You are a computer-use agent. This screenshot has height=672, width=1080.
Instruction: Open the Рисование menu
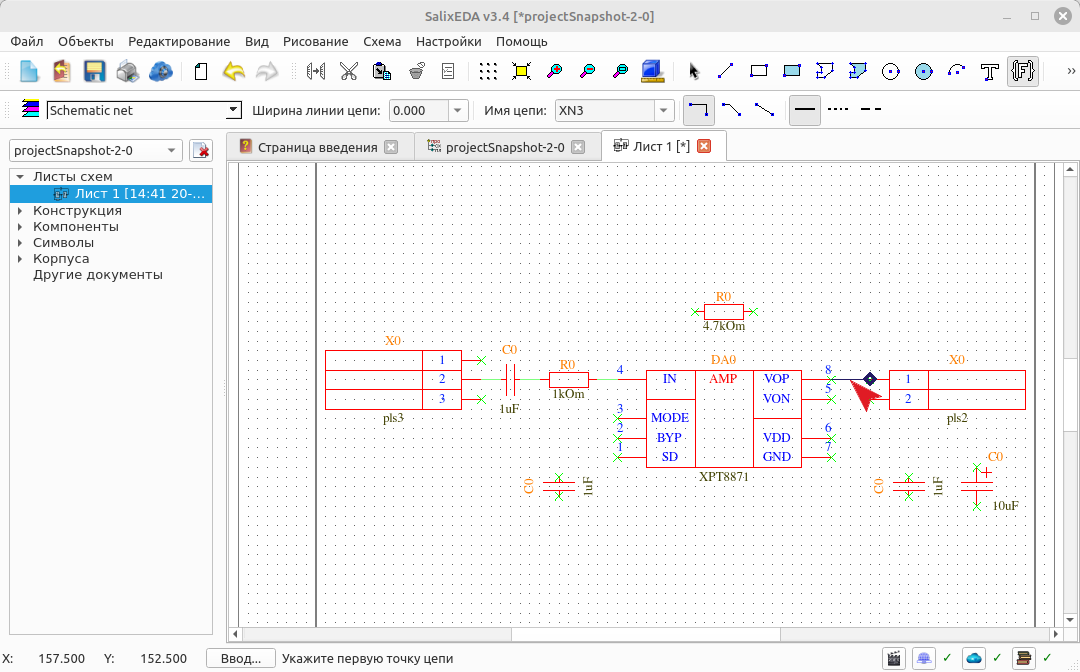315,41
